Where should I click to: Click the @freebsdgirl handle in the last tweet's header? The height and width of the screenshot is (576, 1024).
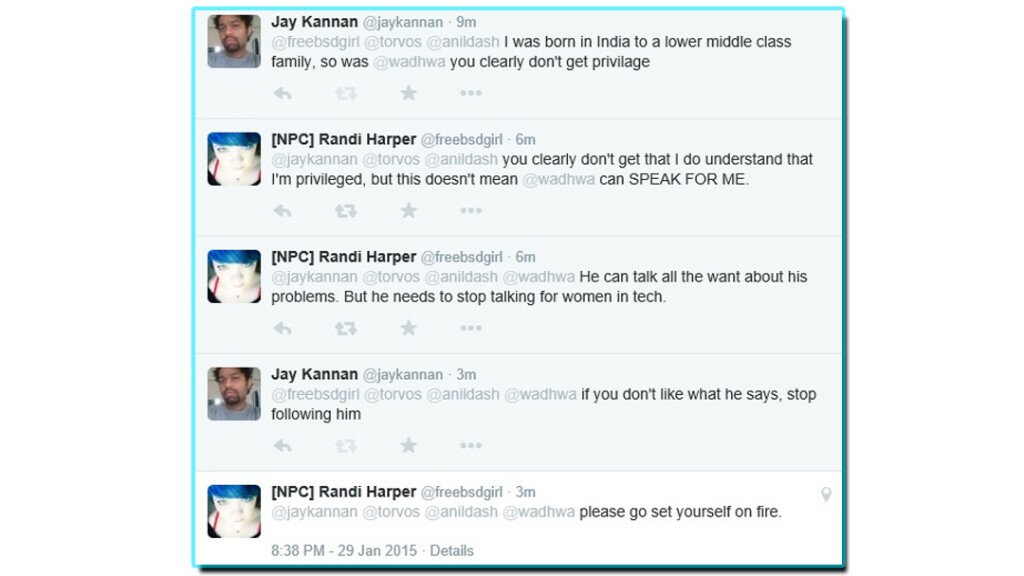(464, 492)
